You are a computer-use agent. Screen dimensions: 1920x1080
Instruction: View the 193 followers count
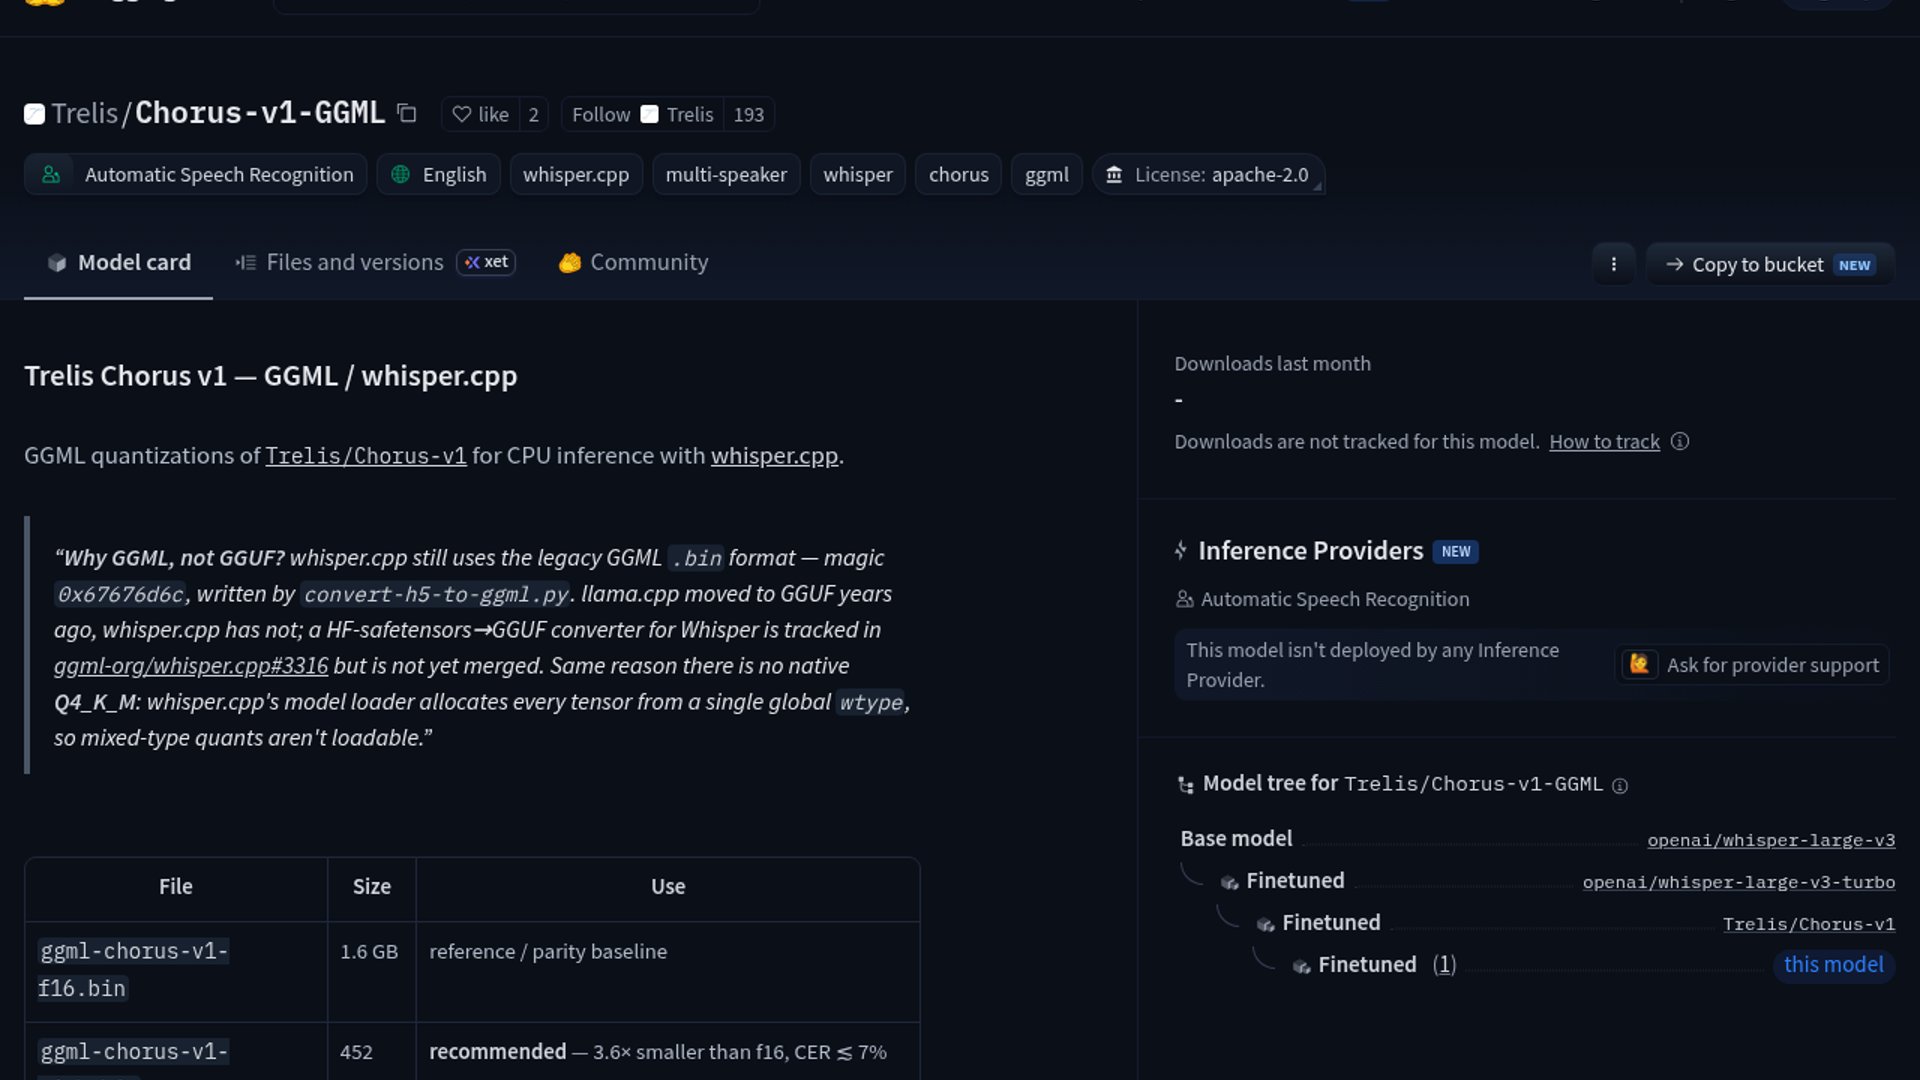(x=748, y=114)
